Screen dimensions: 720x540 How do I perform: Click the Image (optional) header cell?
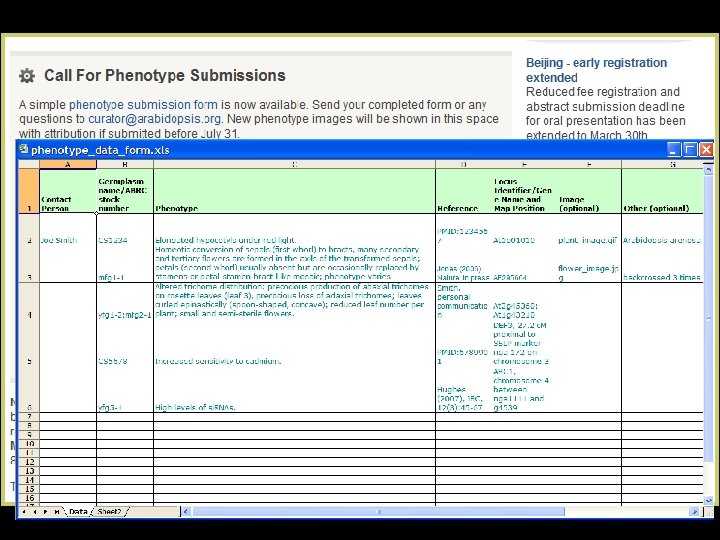[x=589, y=191]
